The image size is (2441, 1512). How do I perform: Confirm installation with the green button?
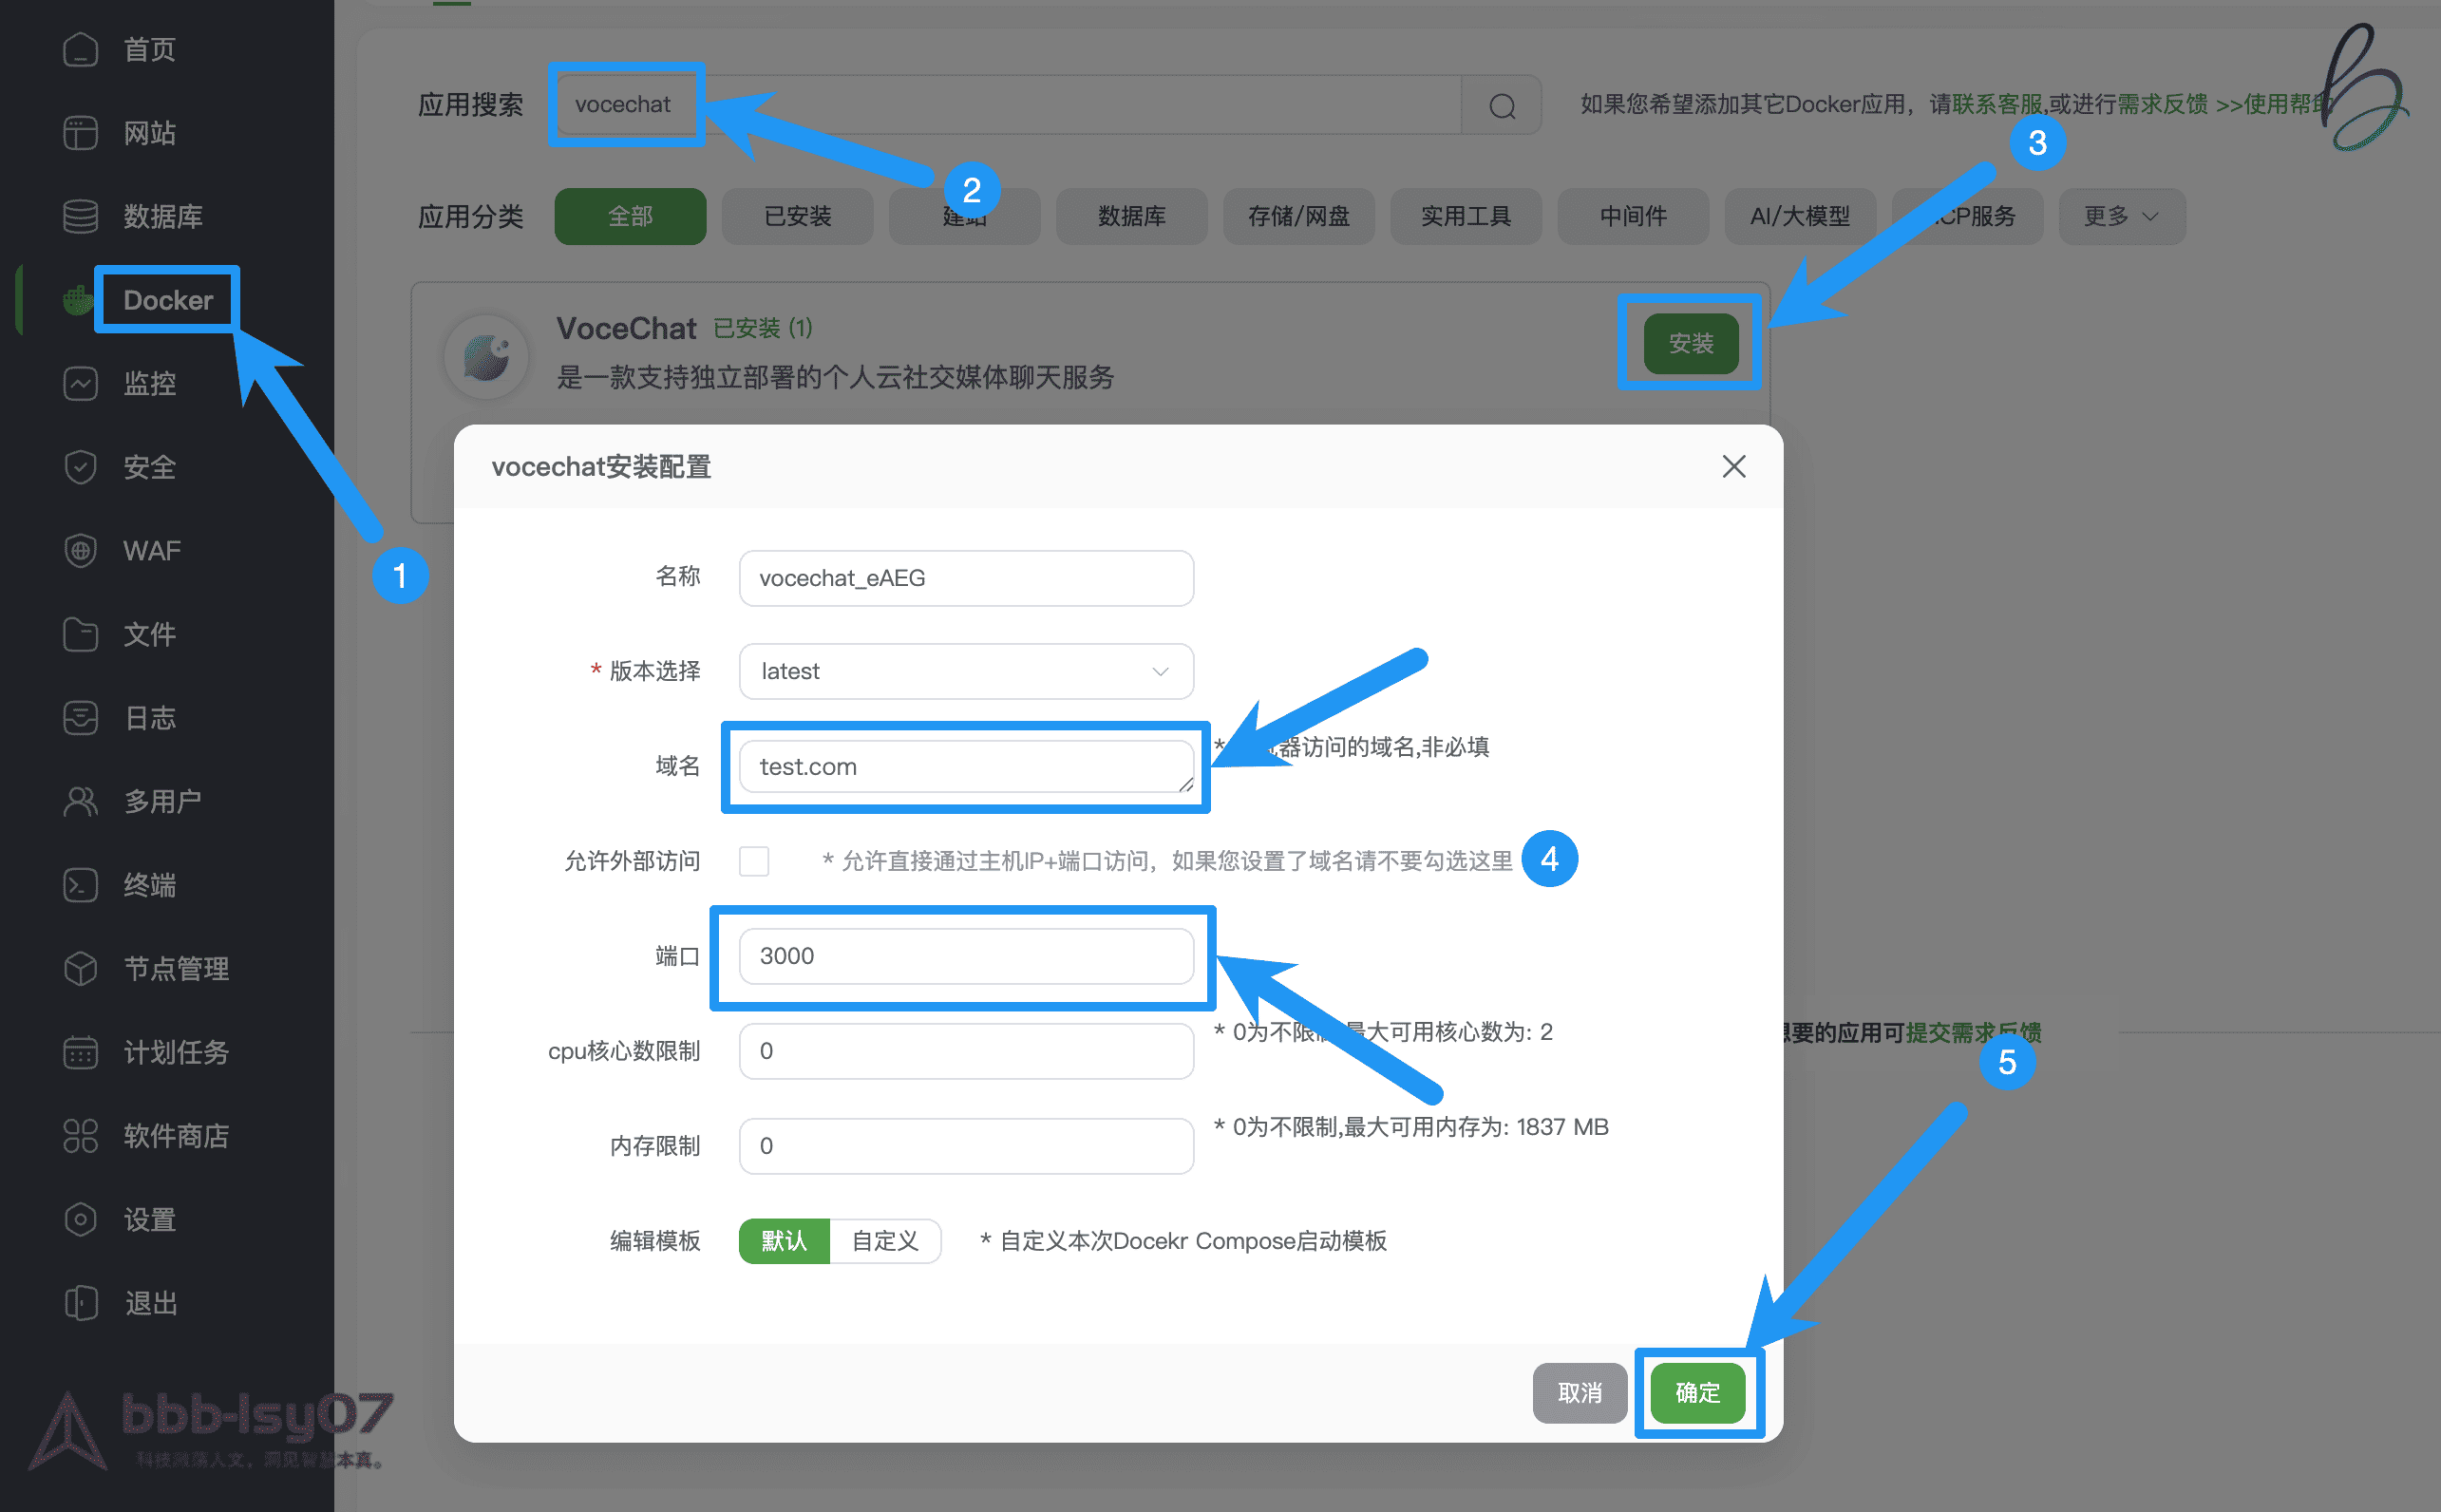(x=1697, y=1392)
